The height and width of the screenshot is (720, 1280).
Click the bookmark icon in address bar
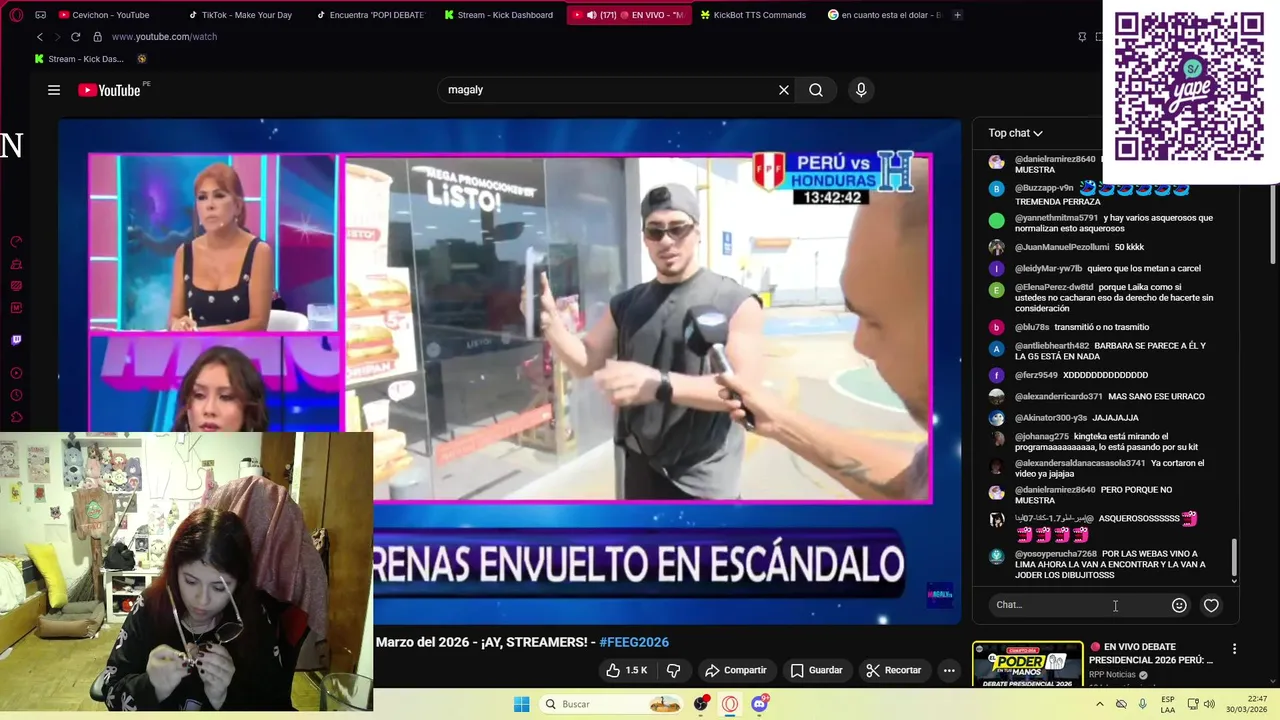point(1082,37)
